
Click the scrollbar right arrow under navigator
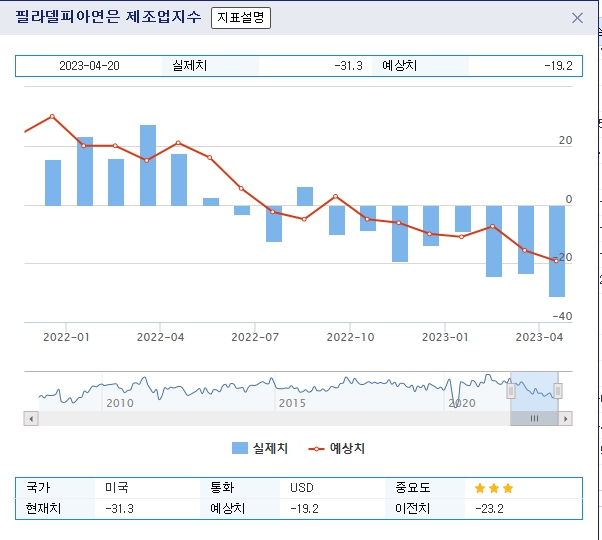click(x=565, y=418)
